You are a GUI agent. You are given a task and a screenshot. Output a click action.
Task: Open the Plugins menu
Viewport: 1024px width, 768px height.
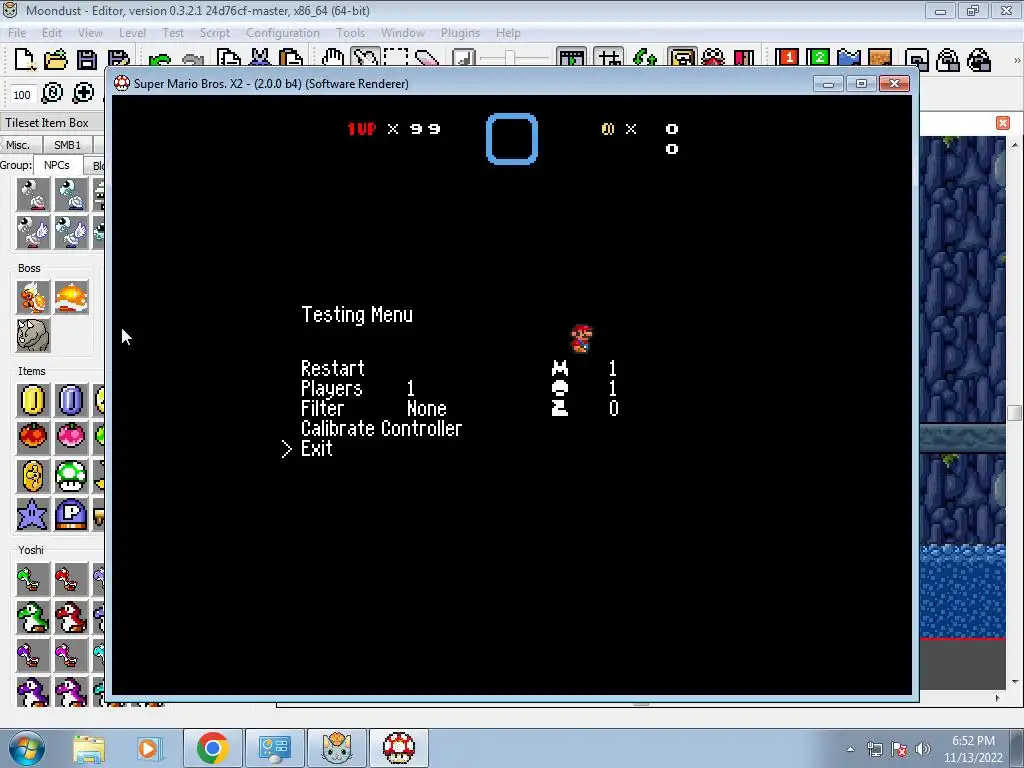460,33
